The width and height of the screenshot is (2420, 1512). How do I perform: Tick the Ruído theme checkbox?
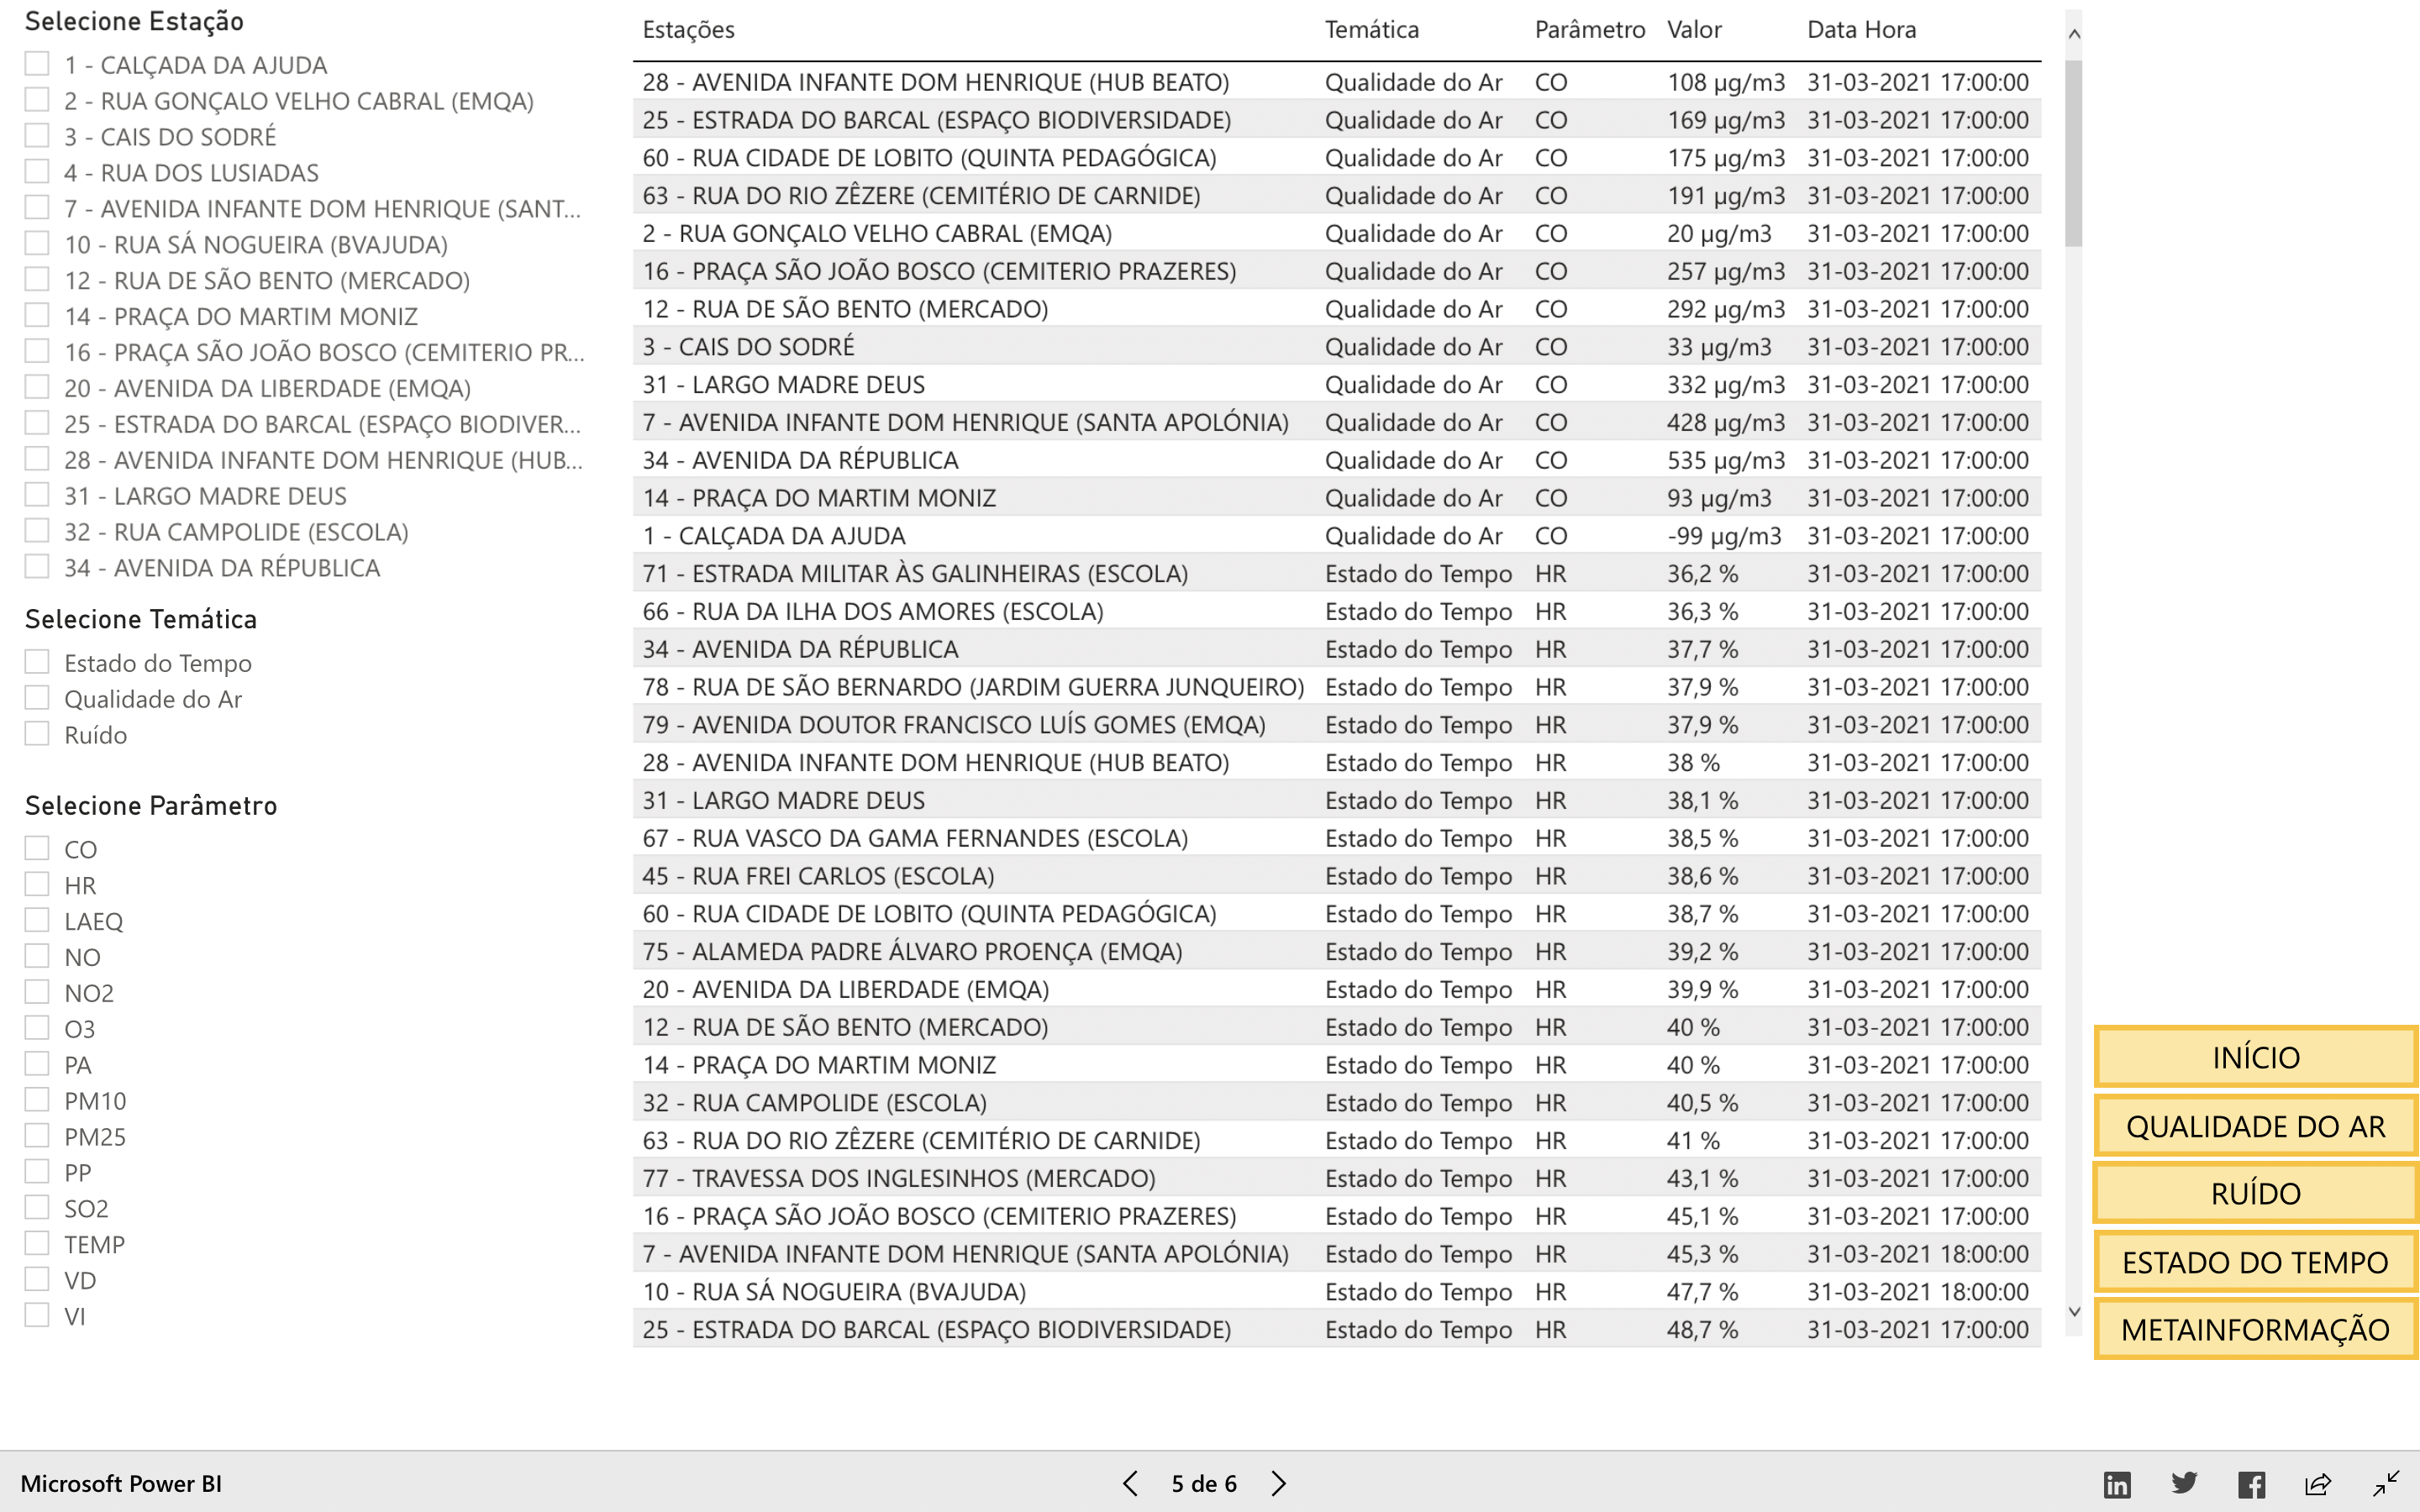click(37, 734)
